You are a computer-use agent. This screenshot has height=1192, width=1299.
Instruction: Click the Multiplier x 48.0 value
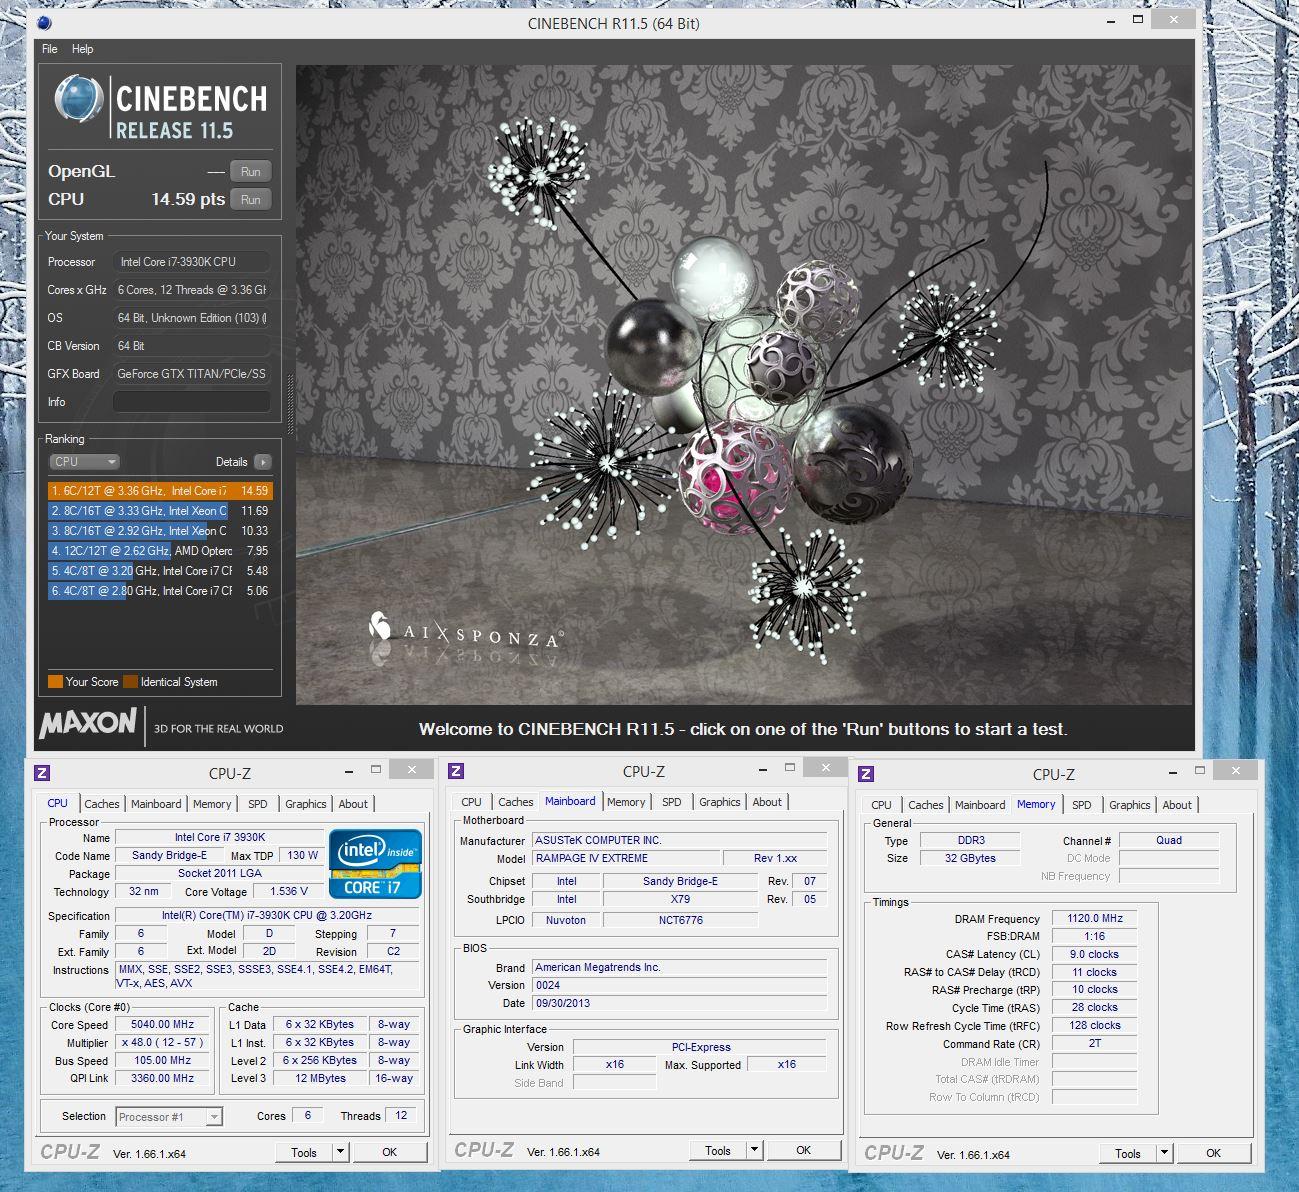[x=163, y=1042]
